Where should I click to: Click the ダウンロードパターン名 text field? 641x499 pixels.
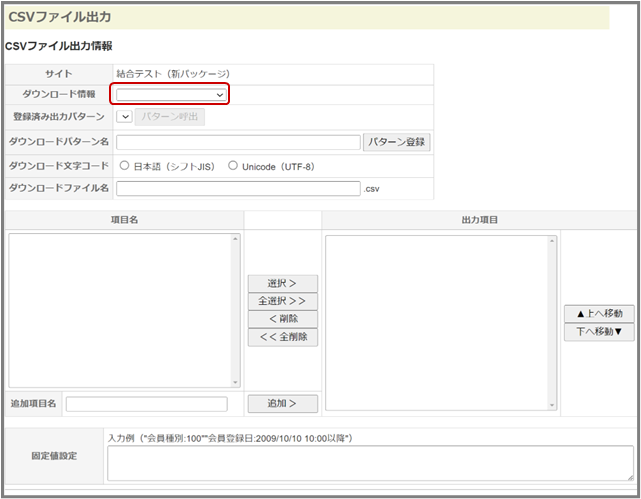point(238,142)
